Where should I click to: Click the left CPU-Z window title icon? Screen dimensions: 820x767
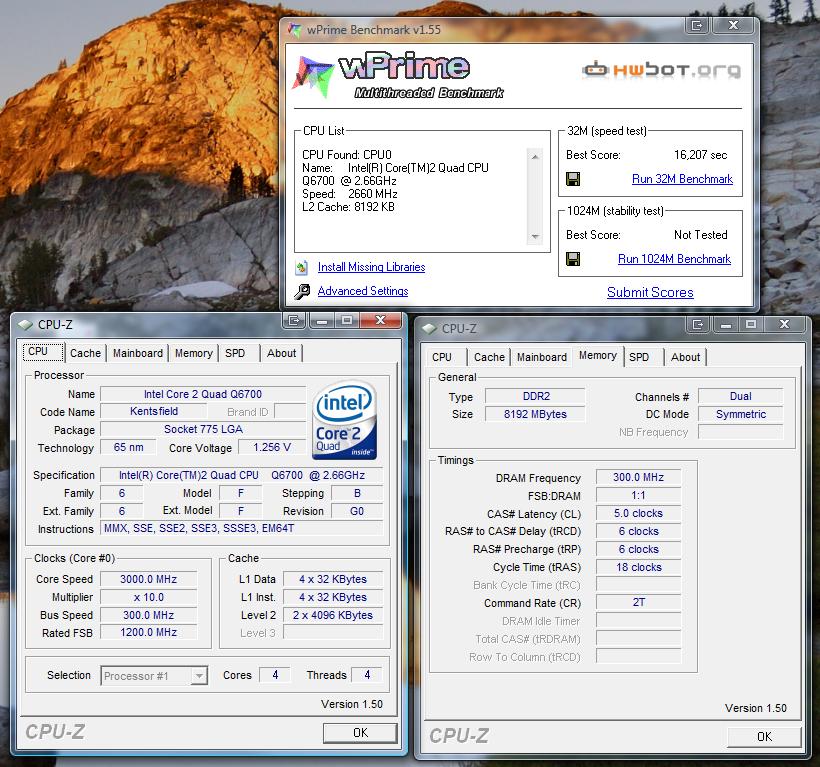[x=26, y=325]
